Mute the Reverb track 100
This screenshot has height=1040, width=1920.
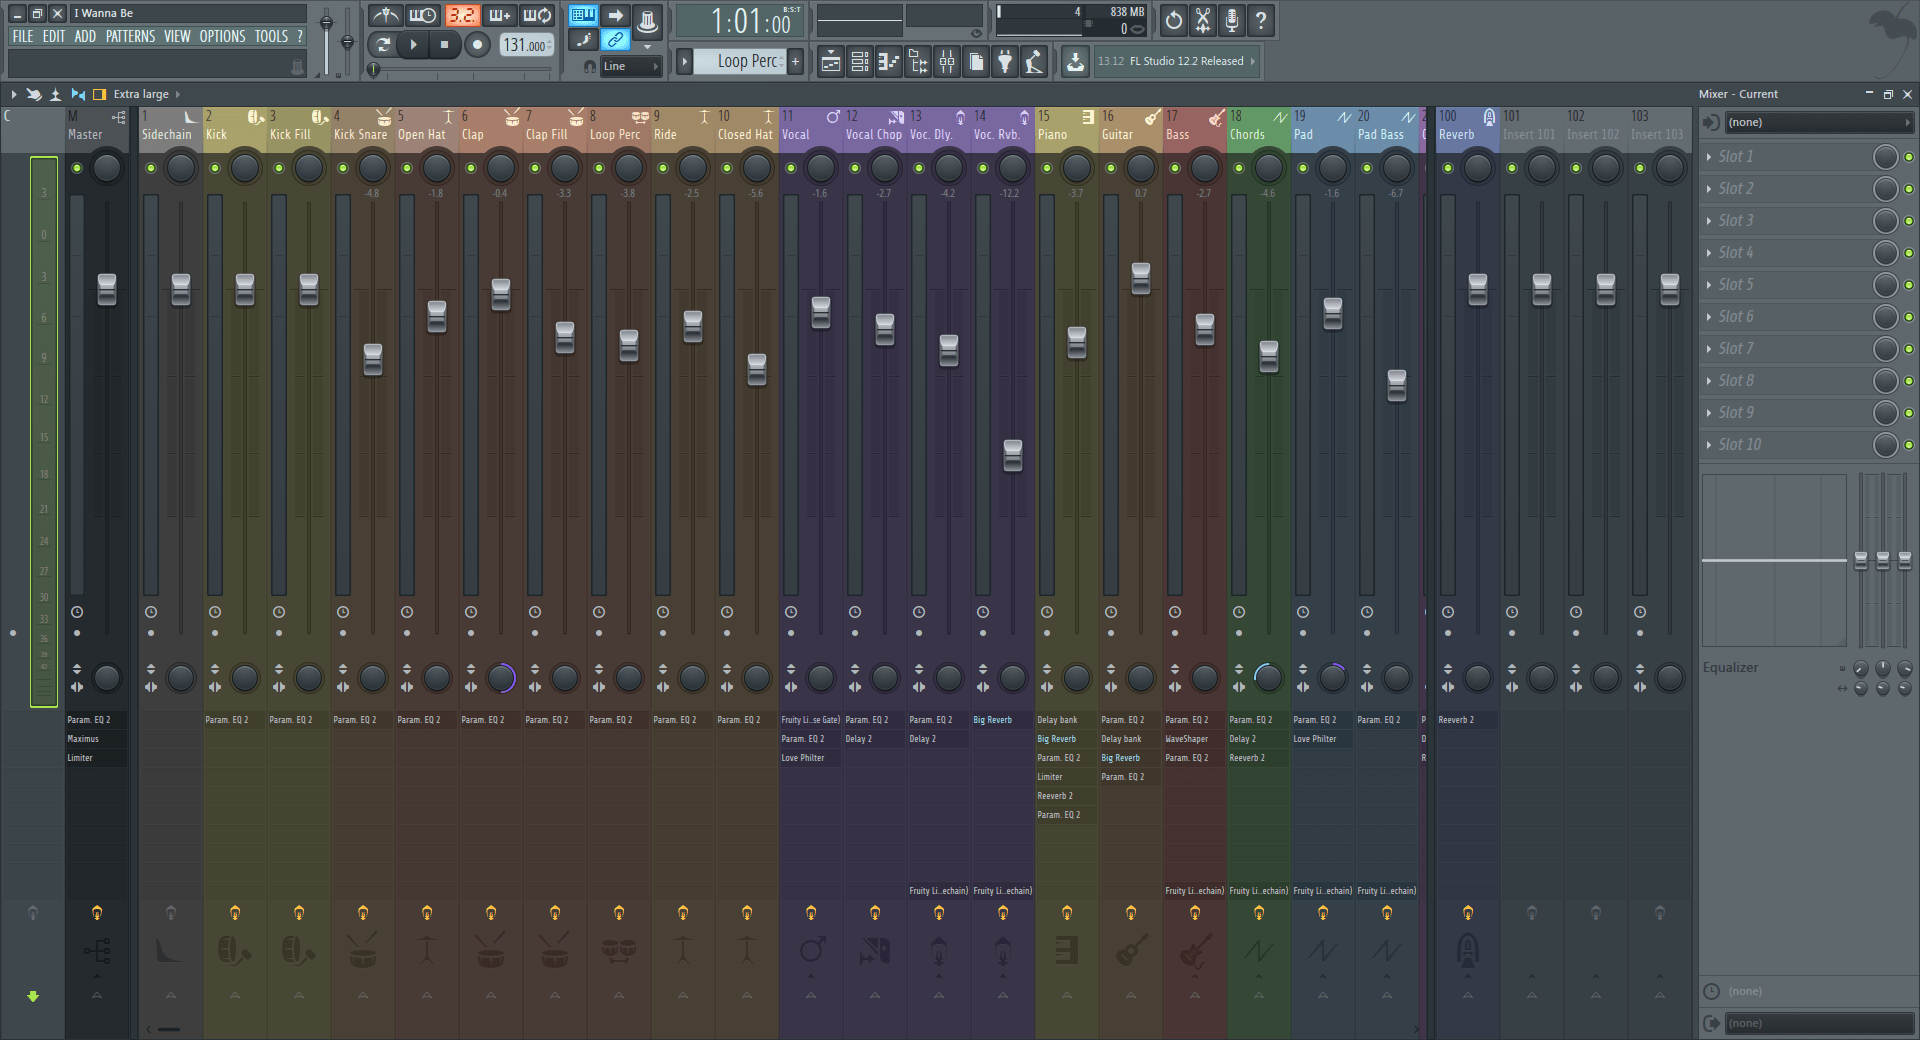coord(1448,168)
